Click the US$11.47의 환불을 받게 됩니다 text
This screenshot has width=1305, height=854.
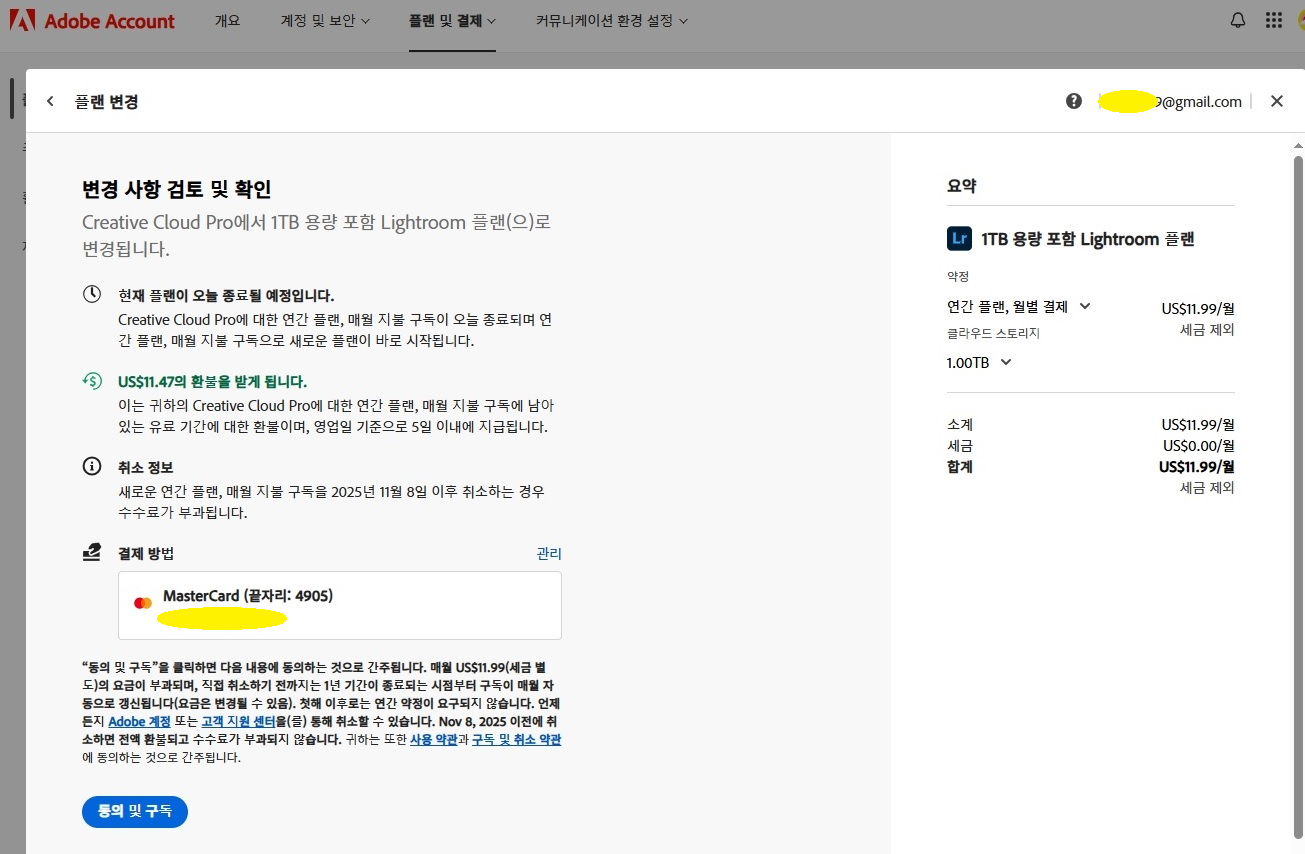(x=212, y=381)
